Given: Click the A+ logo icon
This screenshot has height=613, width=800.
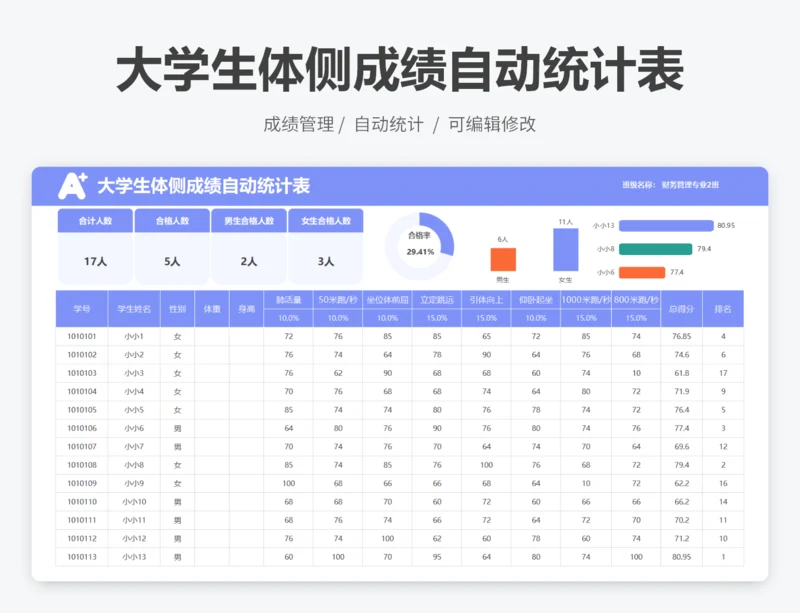Looking at the screenshot, I should [x=72, y=186].
